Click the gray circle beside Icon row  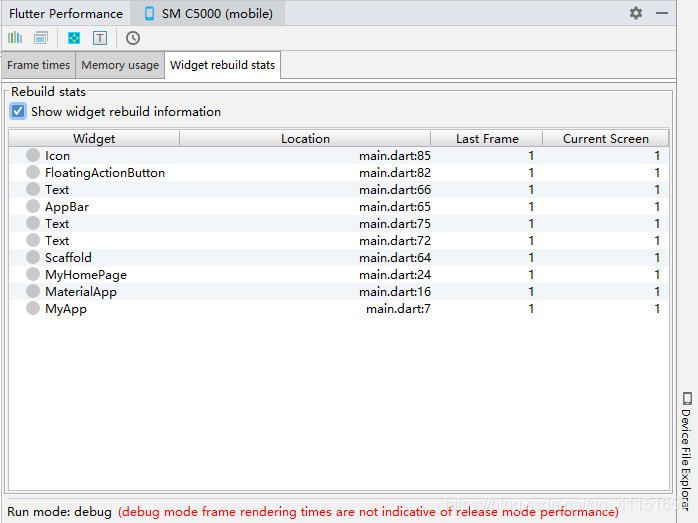[33, 155]
